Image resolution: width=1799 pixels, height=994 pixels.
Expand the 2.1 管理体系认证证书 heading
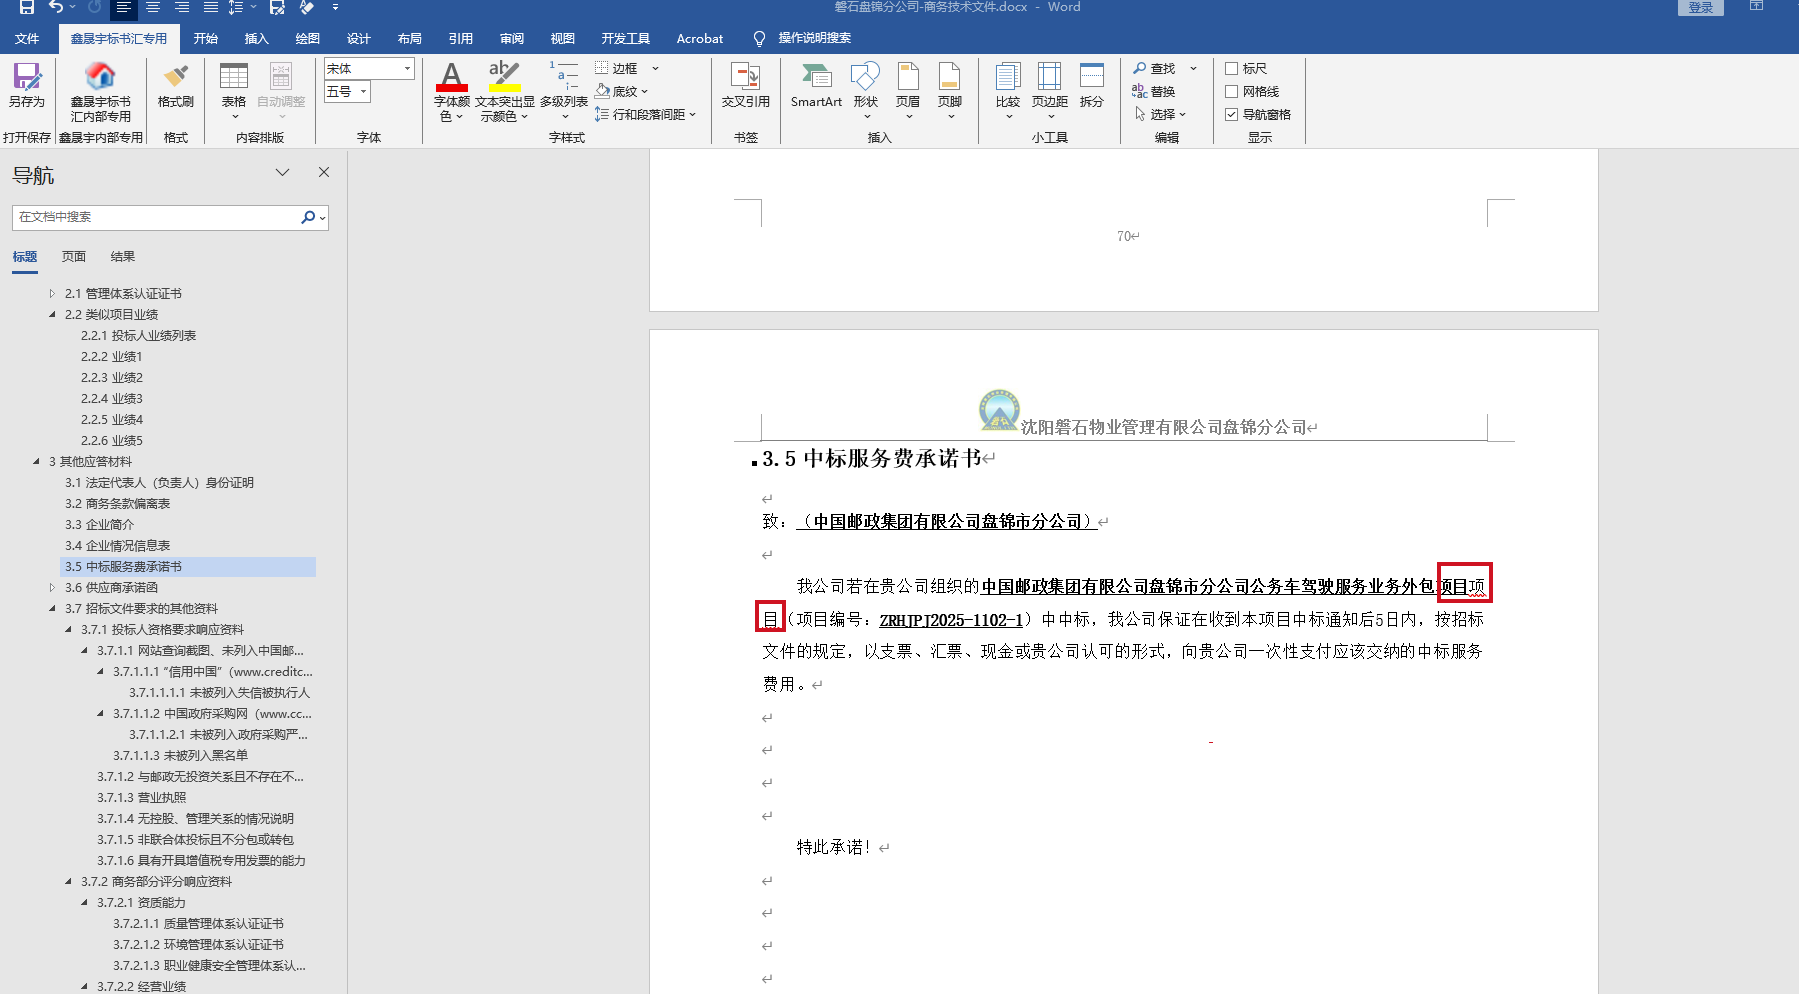tap(52, 294)
